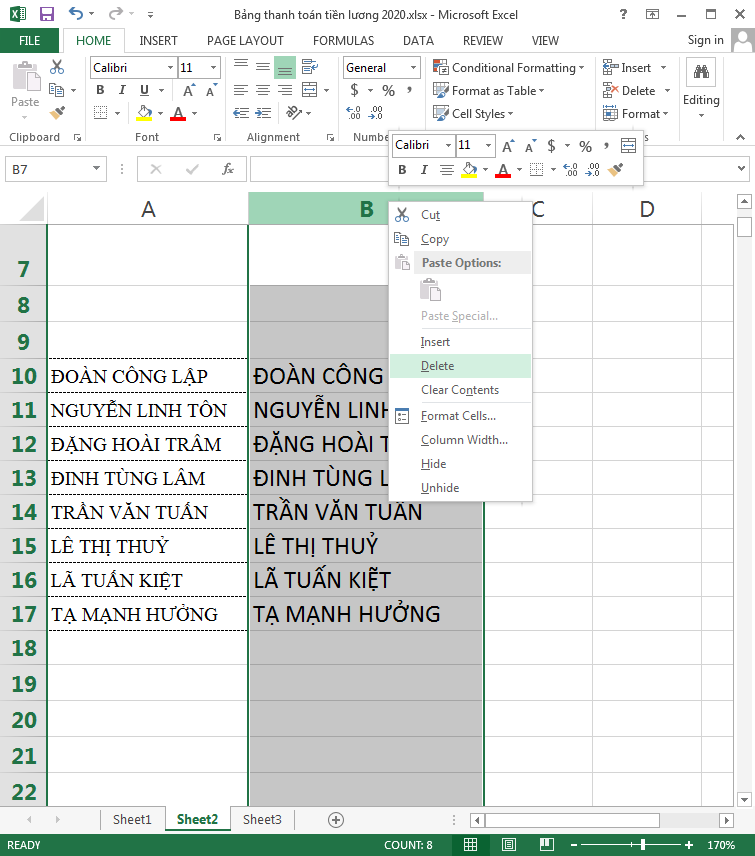755x856 pixels.
Task: Click the Format Painter brush in Clipboard group
Action: [57, 113]
